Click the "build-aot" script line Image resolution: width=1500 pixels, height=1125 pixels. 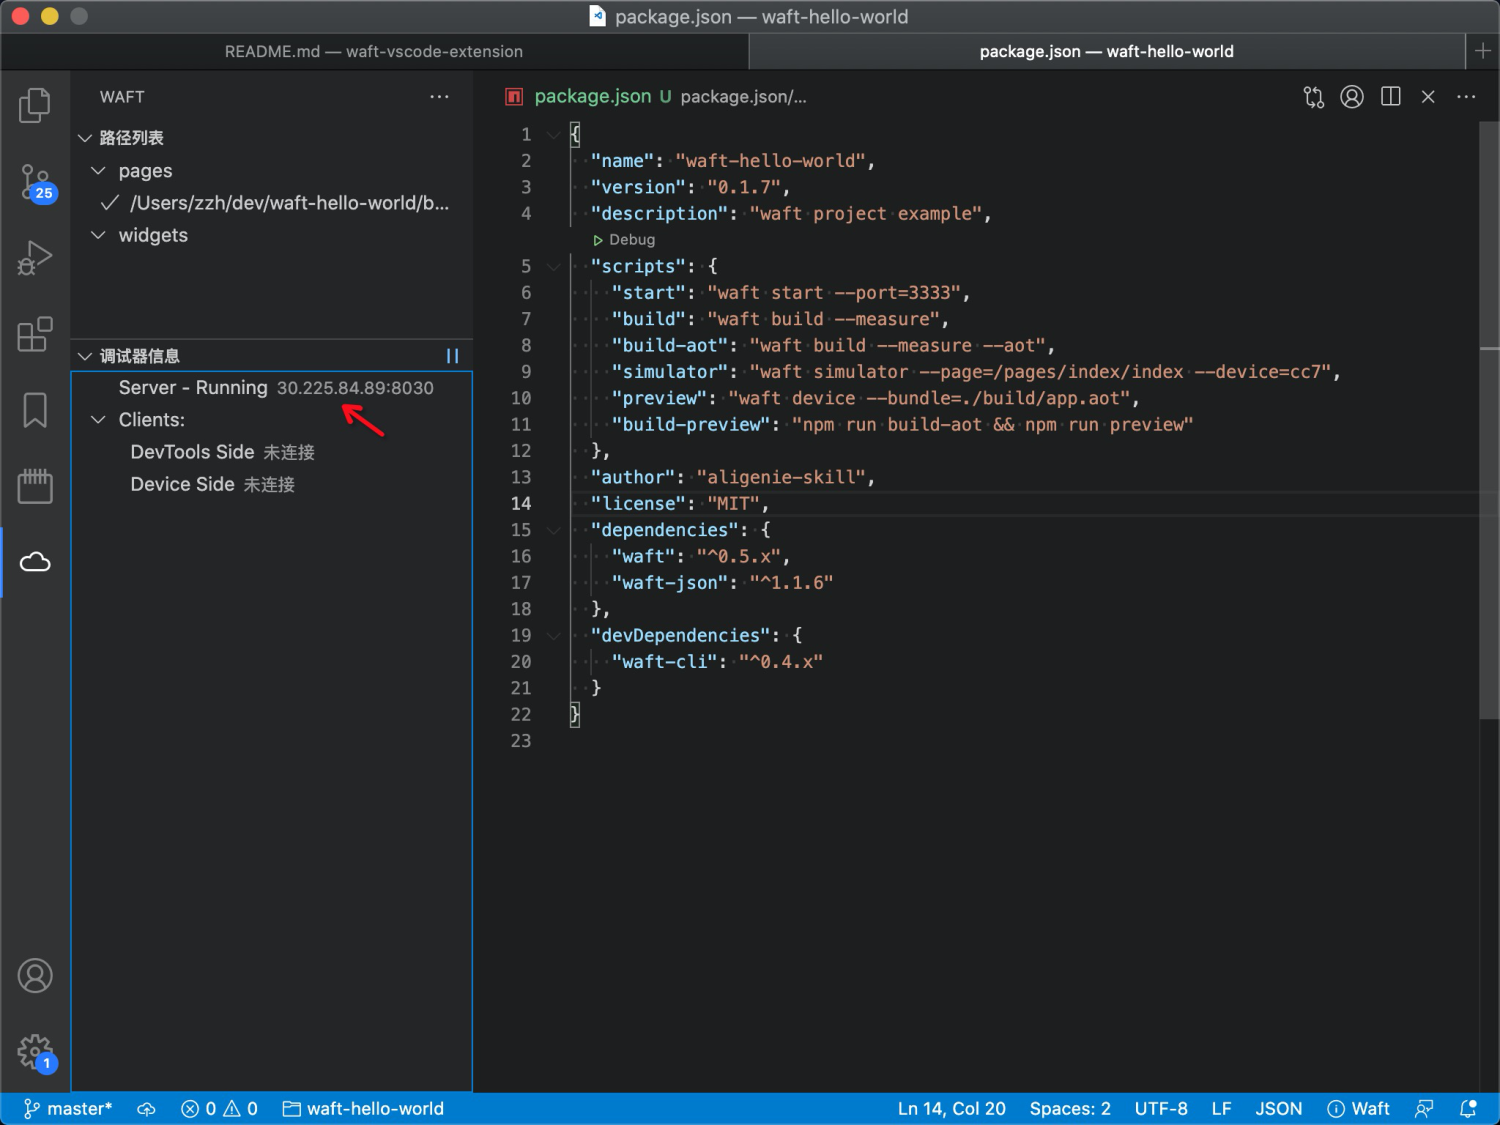pos(833,346)
